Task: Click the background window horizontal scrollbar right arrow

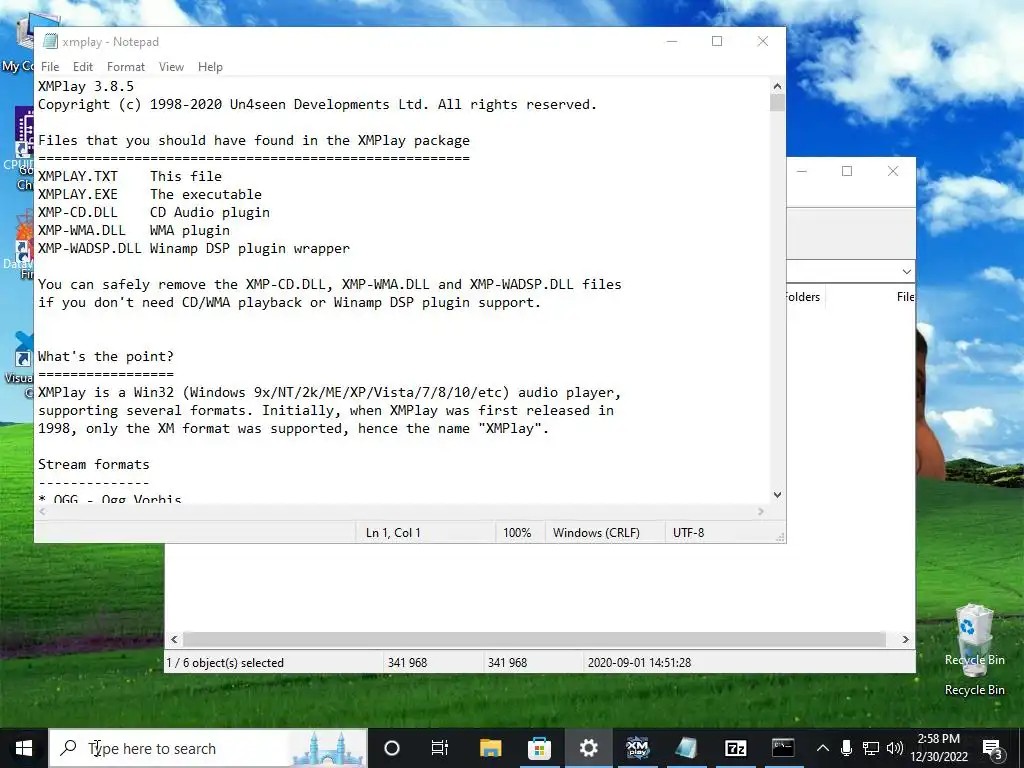Action: click(905, 639)
